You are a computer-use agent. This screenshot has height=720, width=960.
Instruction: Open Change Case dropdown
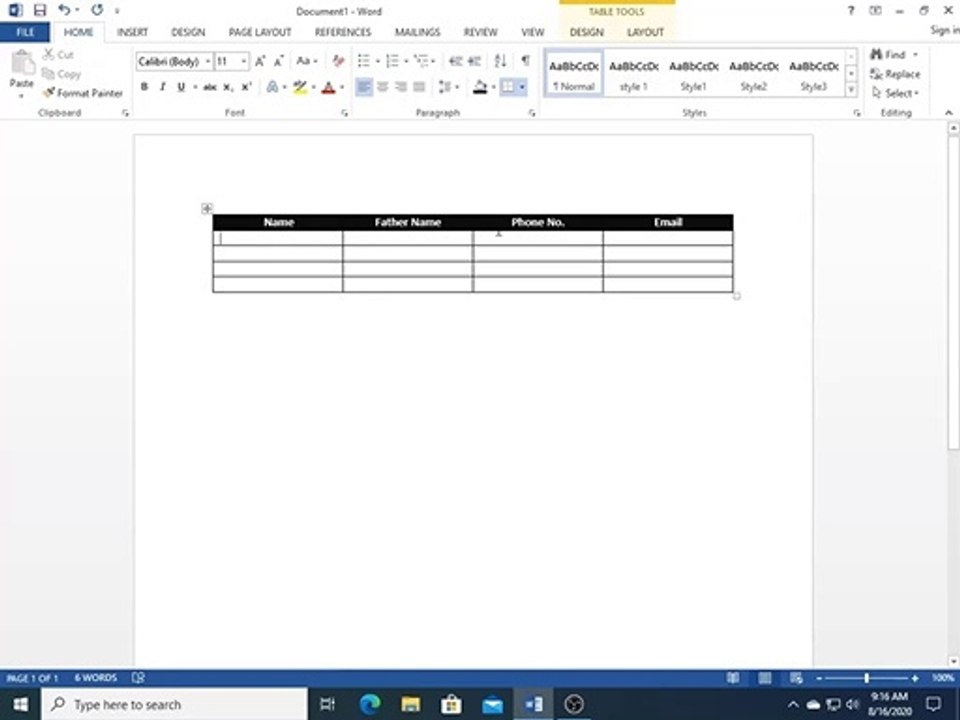pos(306,61)
